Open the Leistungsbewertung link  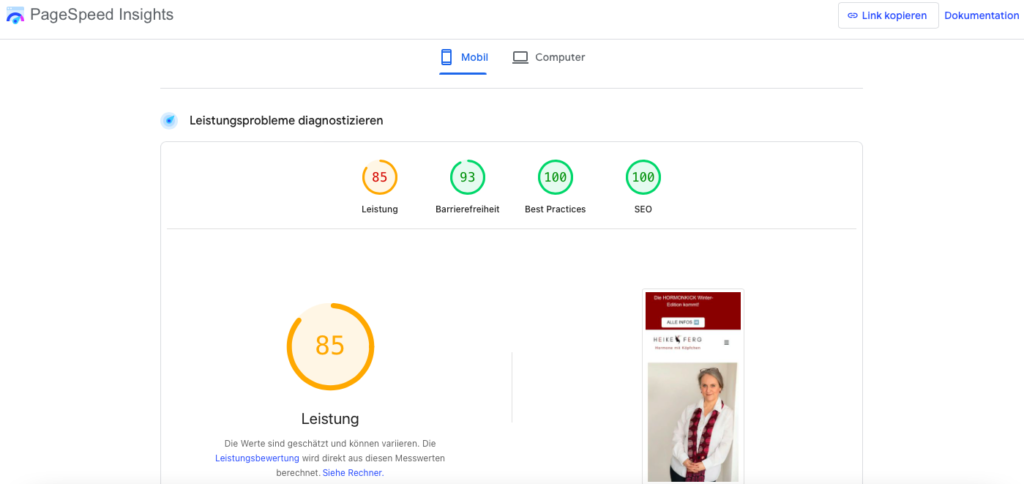coord(257,457)
